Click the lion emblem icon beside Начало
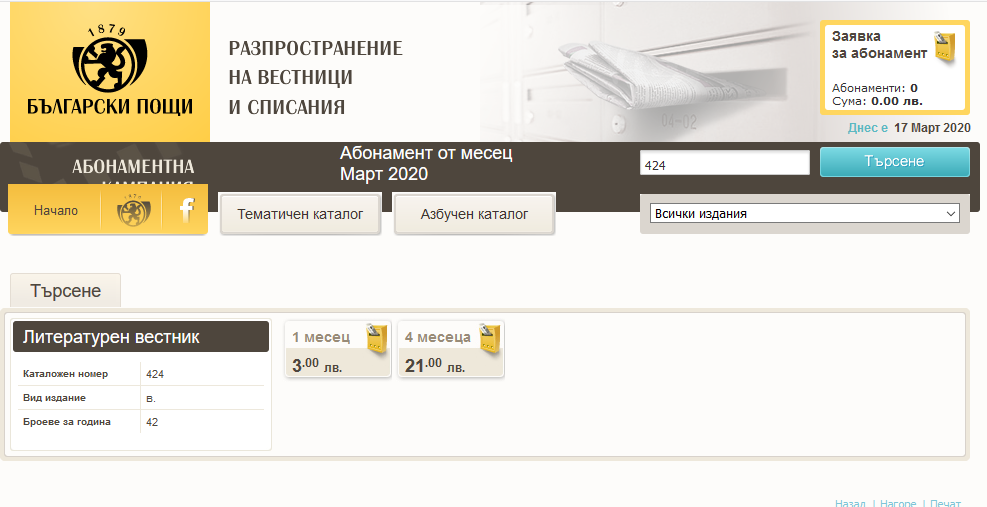The width and height of the screenshot is (987, 507). [x=134, y=210]
